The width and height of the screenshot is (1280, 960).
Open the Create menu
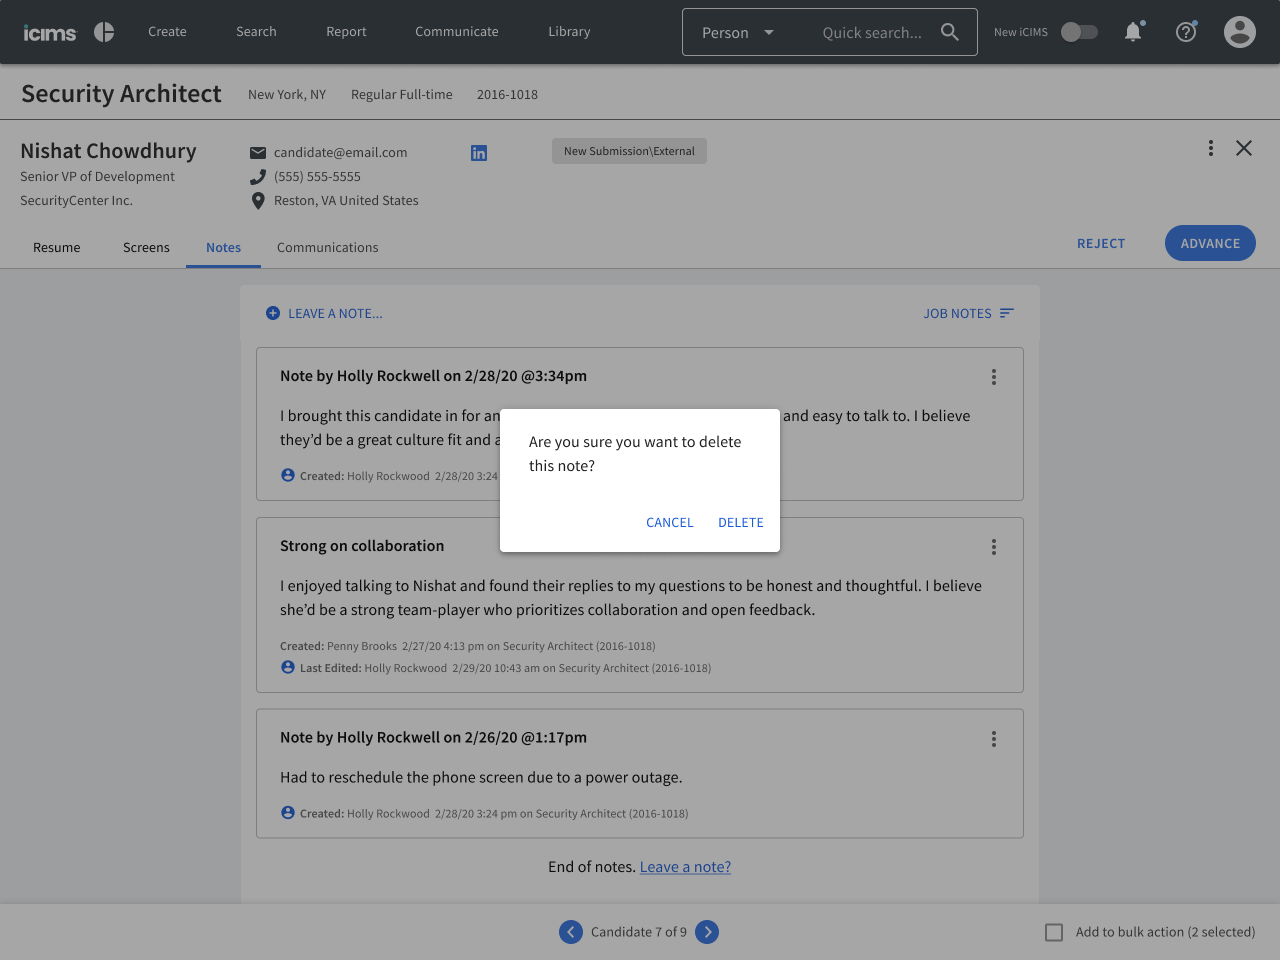167,32
